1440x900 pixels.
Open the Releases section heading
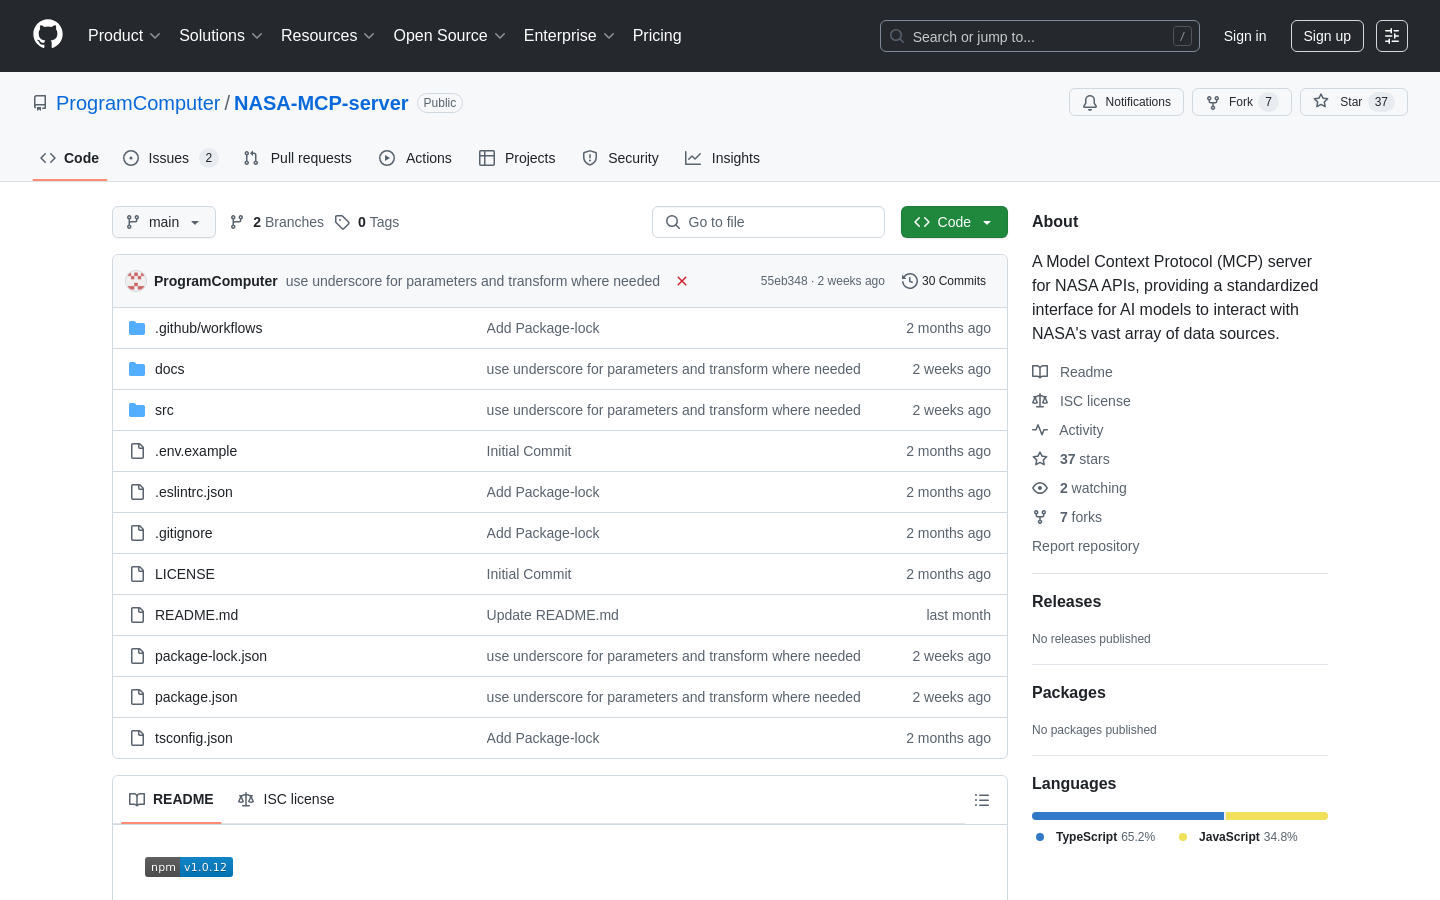[x=1066, y=602]
